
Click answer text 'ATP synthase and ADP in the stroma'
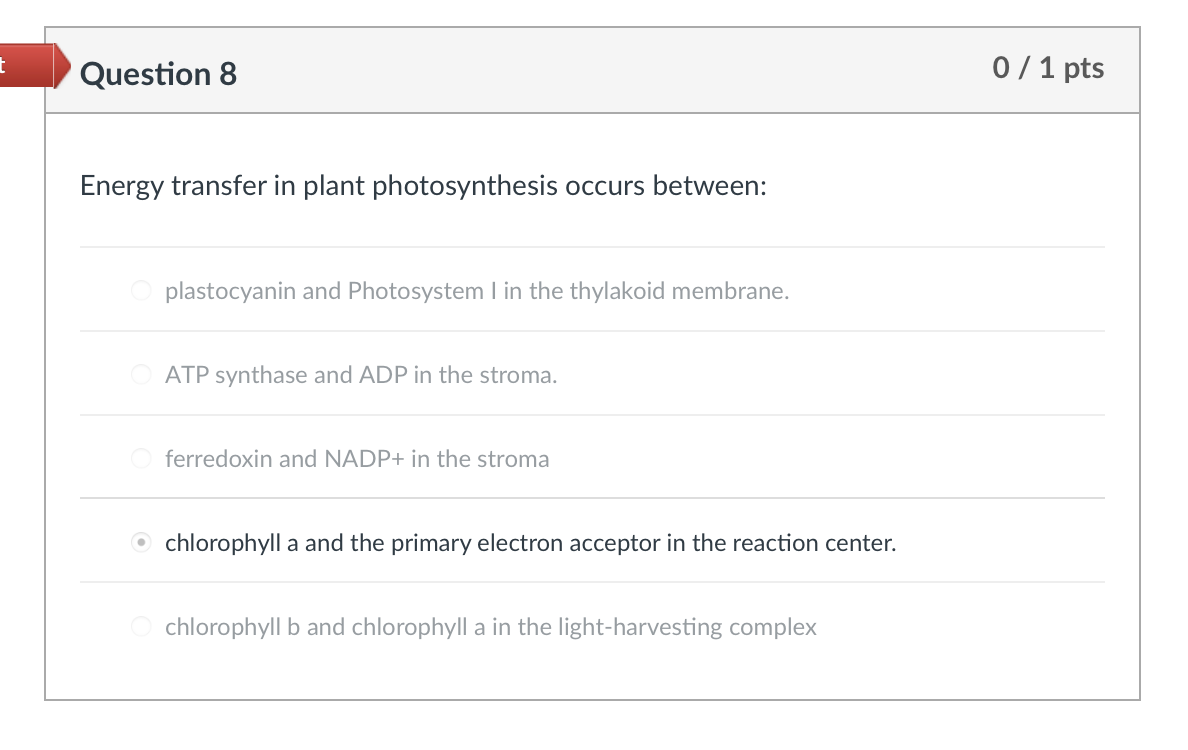click(361, 376)
